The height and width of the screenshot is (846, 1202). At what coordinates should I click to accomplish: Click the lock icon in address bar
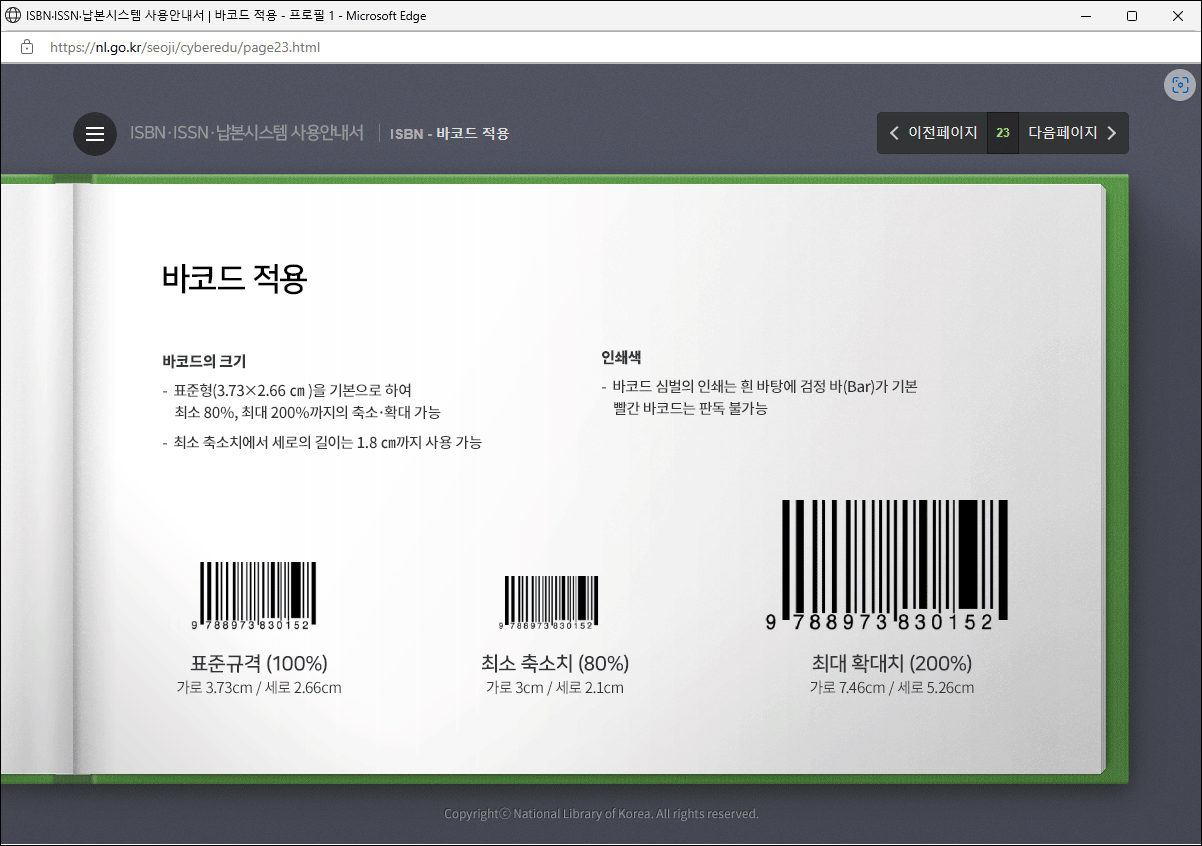point(27,47)
